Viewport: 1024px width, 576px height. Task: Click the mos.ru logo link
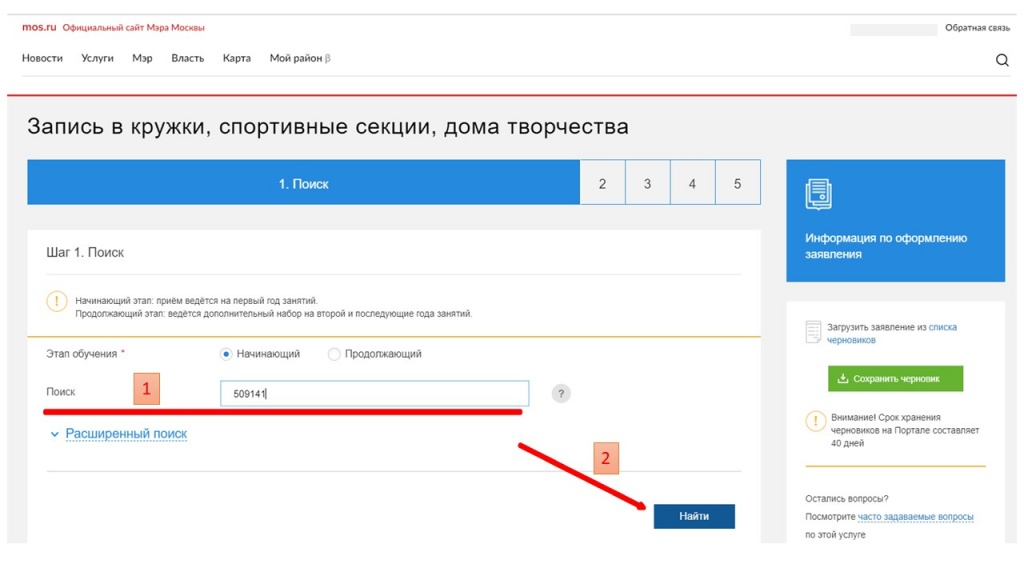coord(39,27)
